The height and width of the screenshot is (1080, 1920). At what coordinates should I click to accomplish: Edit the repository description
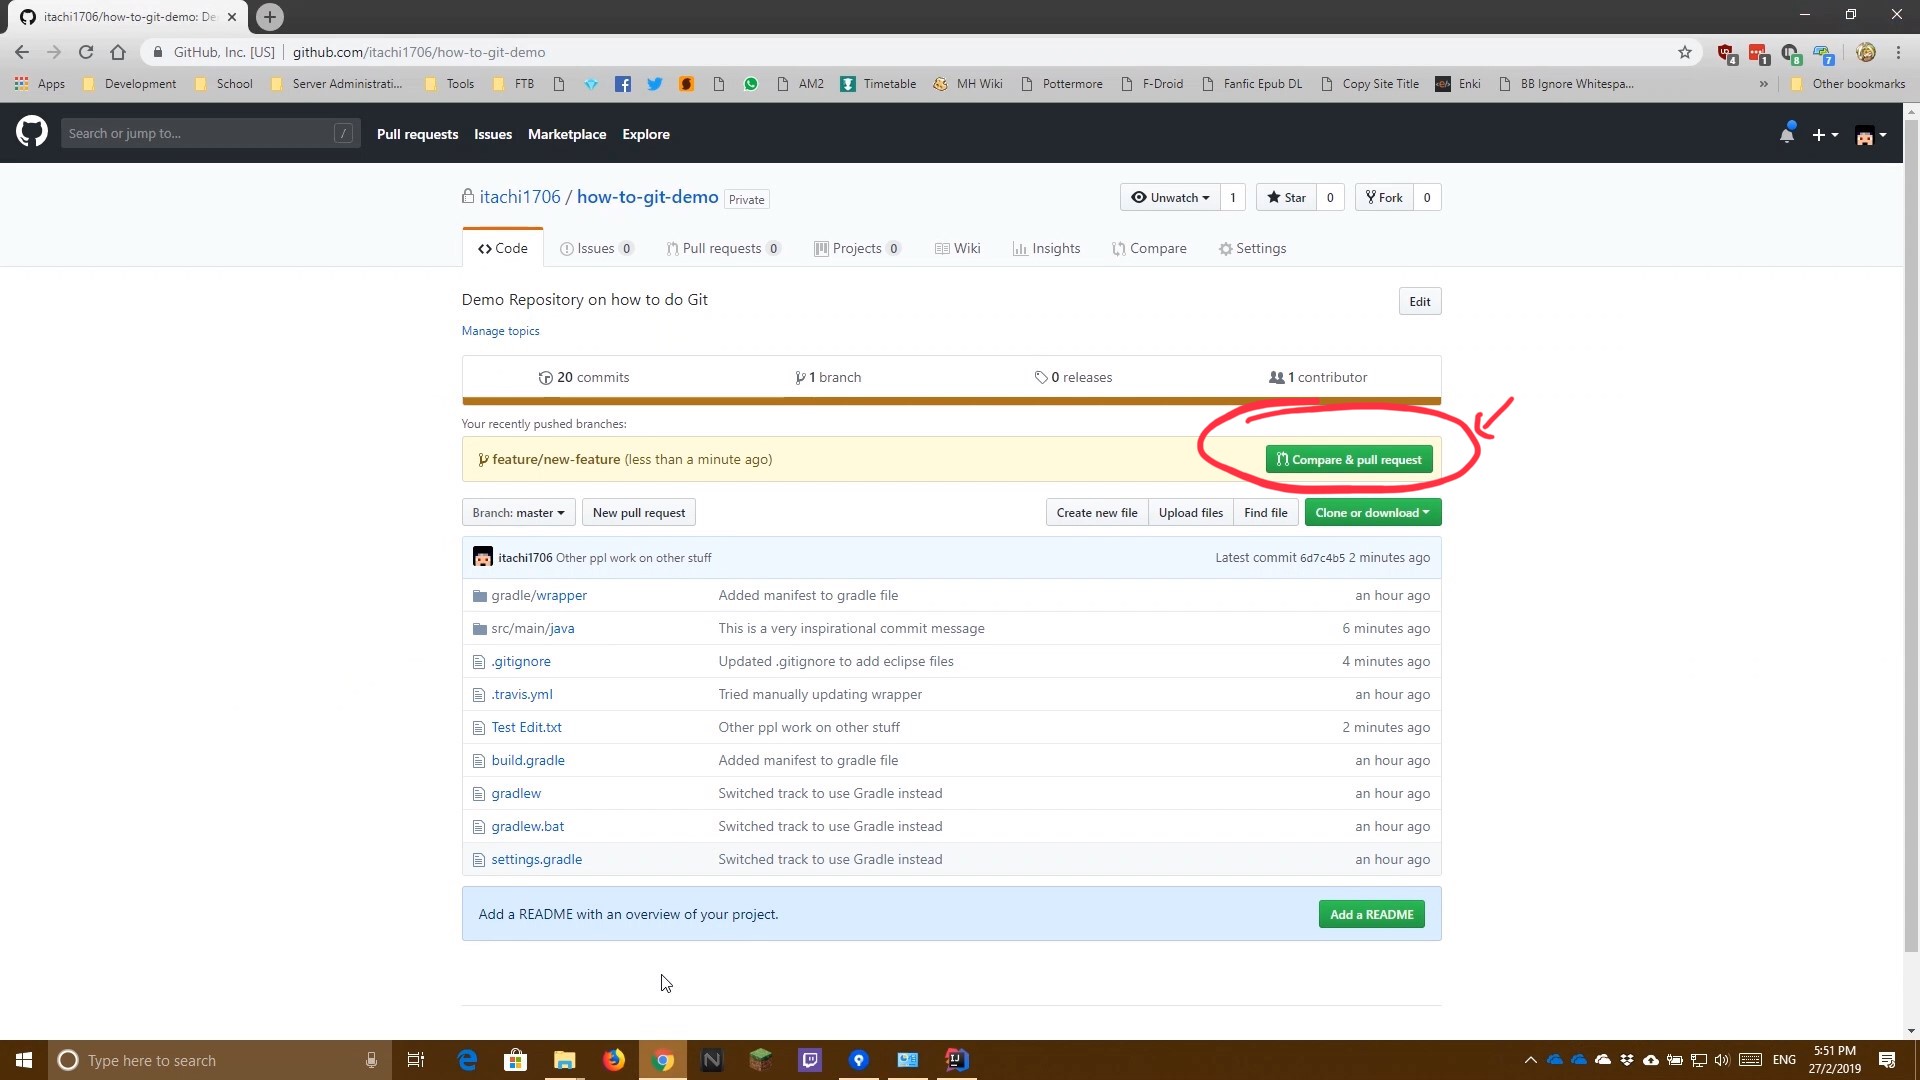(x=1420, y=302)
